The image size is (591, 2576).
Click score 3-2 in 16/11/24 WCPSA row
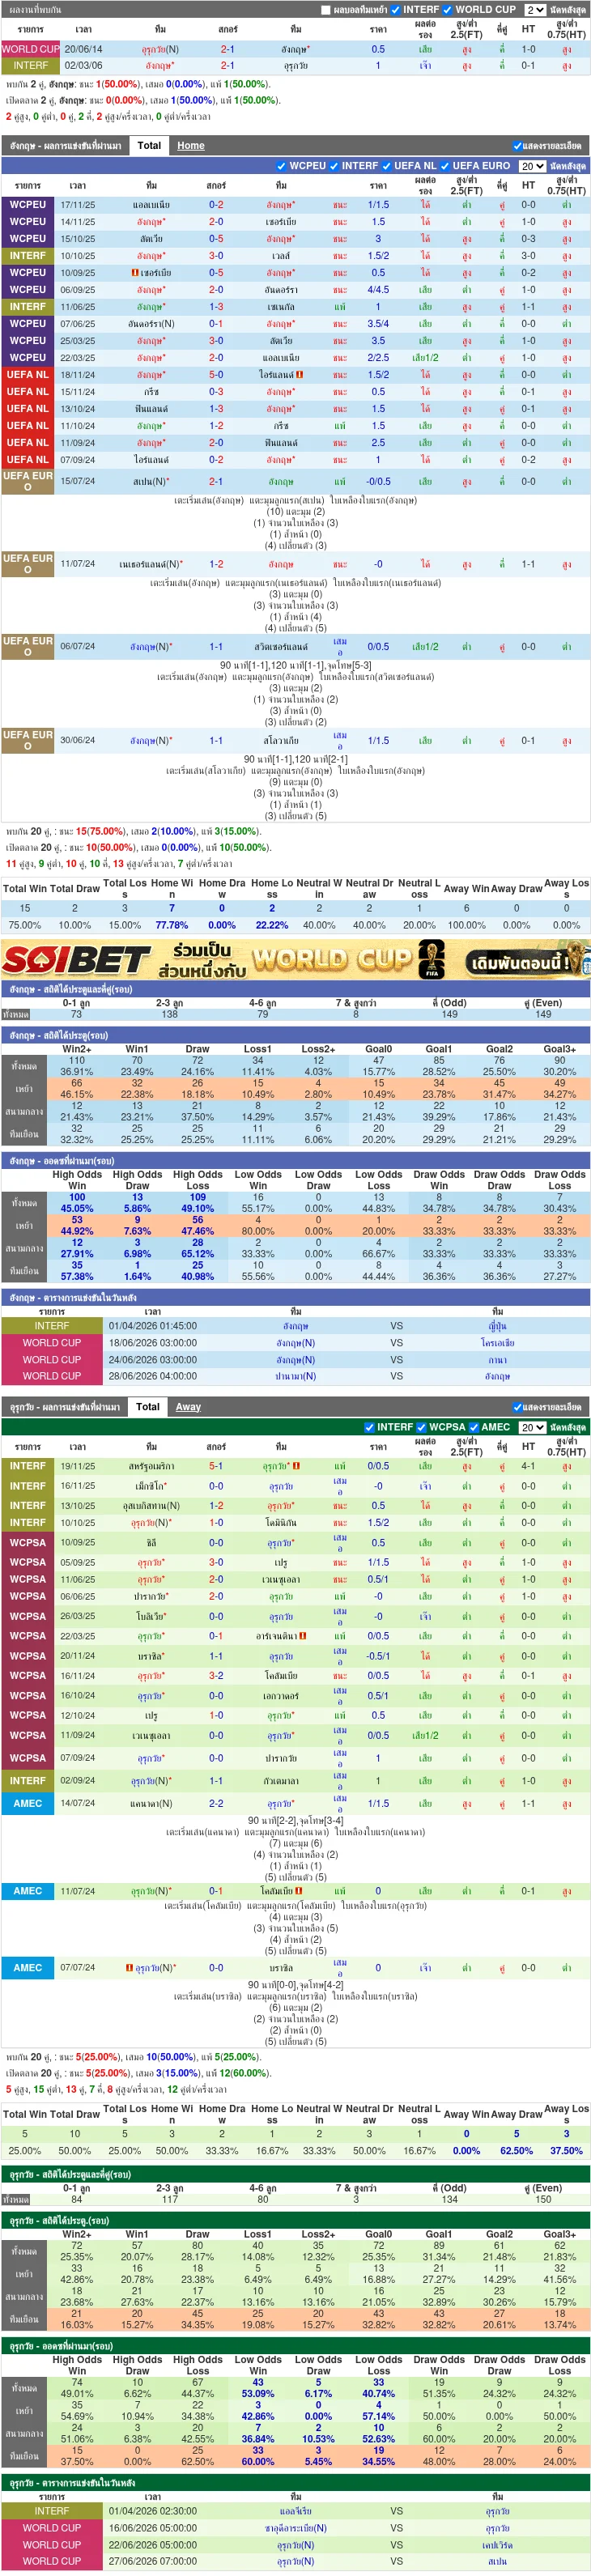(x=216, y=1675)
